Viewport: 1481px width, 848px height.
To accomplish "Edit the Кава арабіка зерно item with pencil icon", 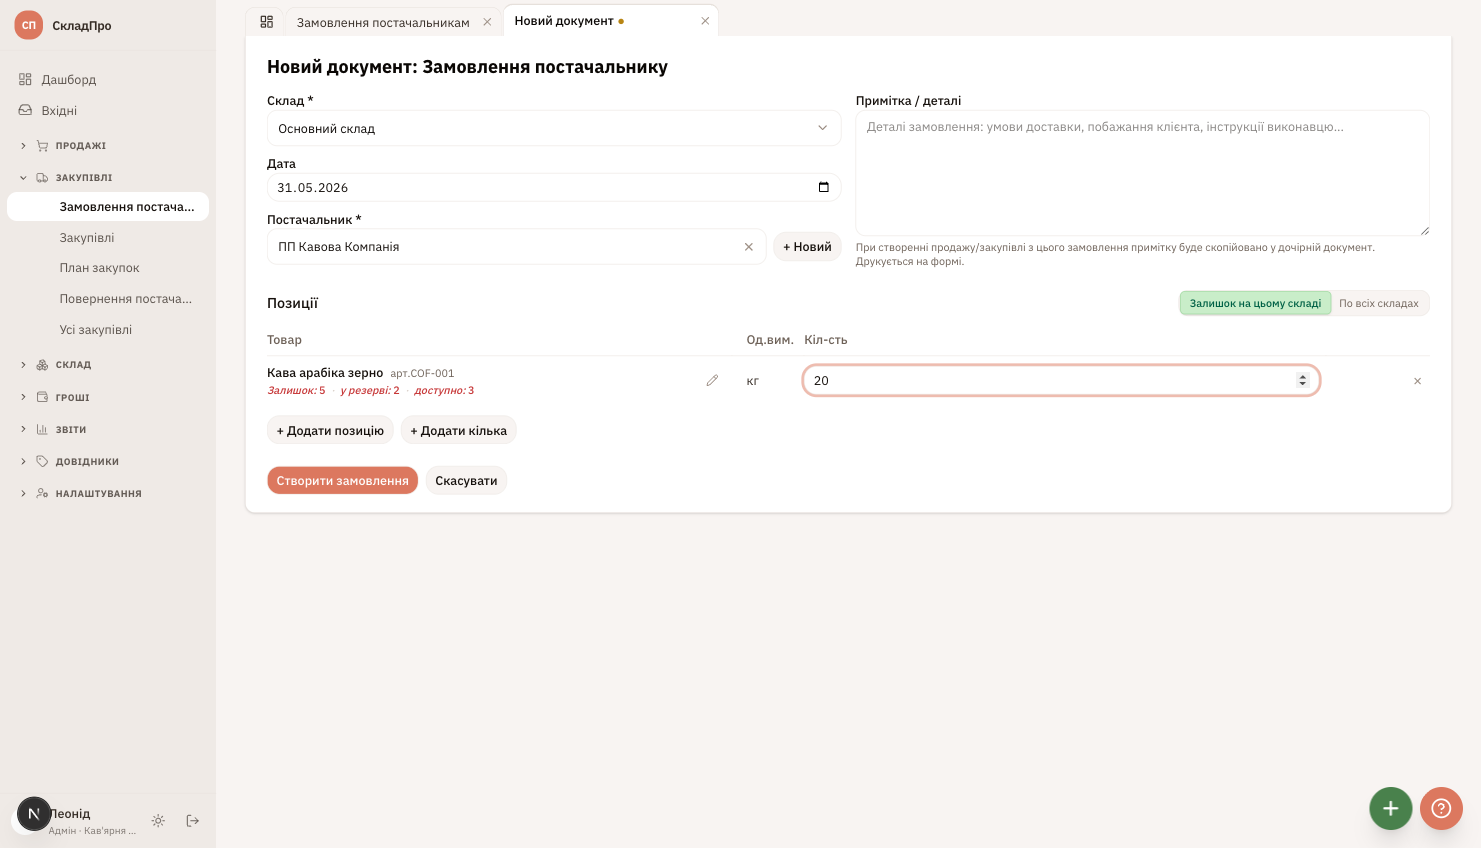I will [x=712, y=381].
